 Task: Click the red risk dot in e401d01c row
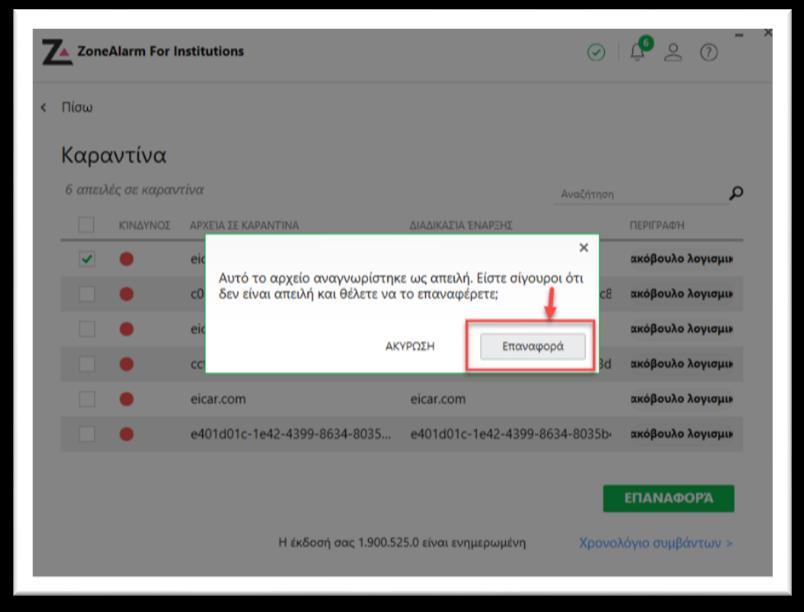(127, 434)
